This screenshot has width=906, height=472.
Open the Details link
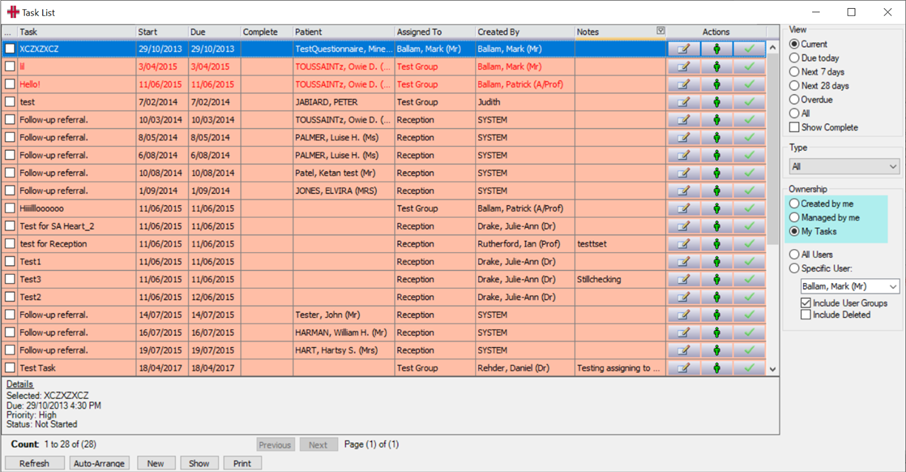[20, 384]
